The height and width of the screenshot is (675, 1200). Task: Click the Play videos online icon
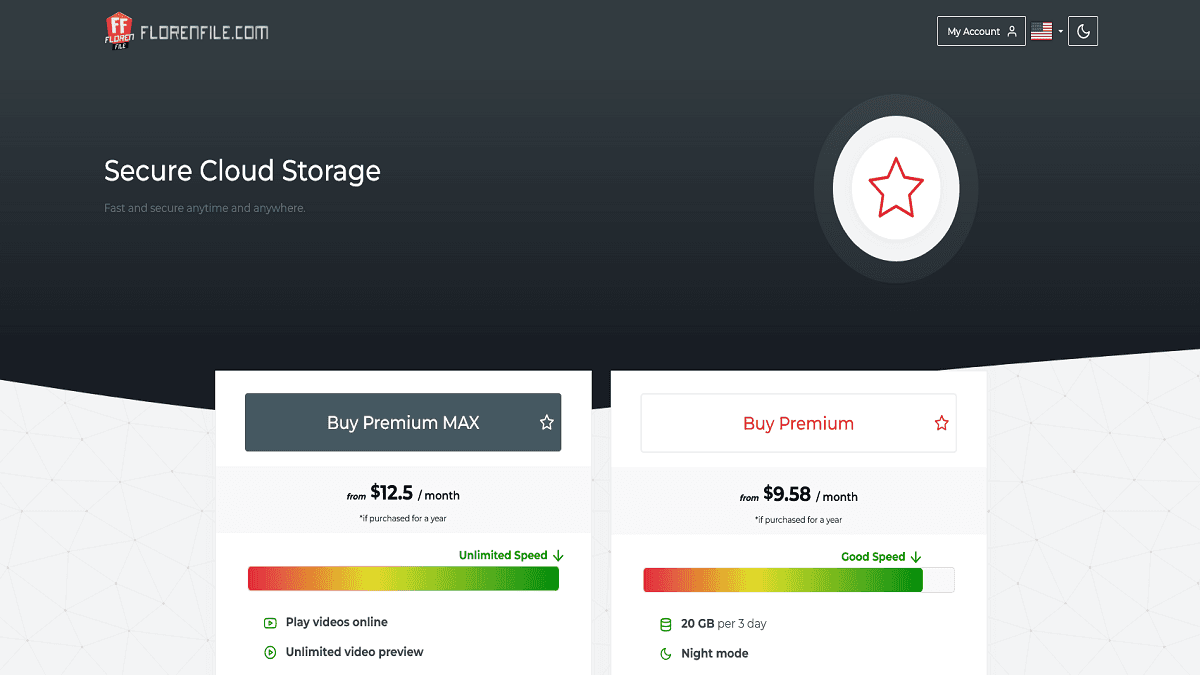click(x=270, y=622)
